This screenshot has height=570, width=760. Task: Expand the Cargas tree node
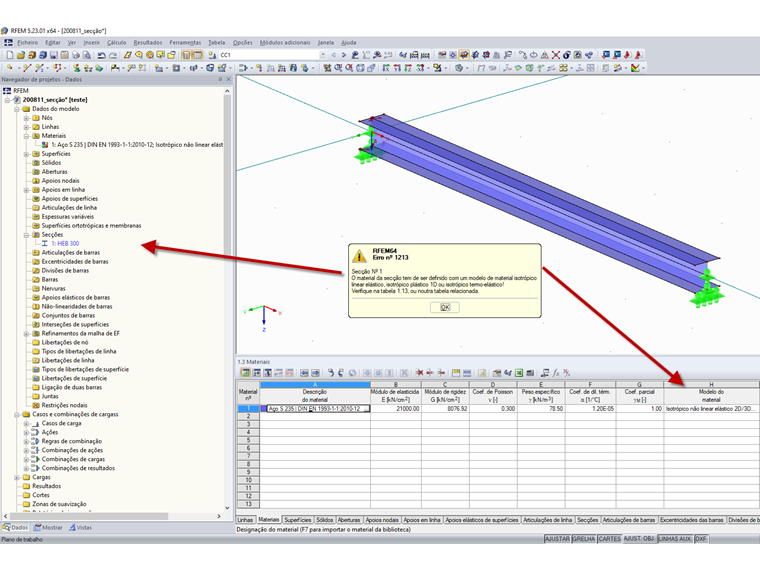pyautogui.click(x=16, y=477)
